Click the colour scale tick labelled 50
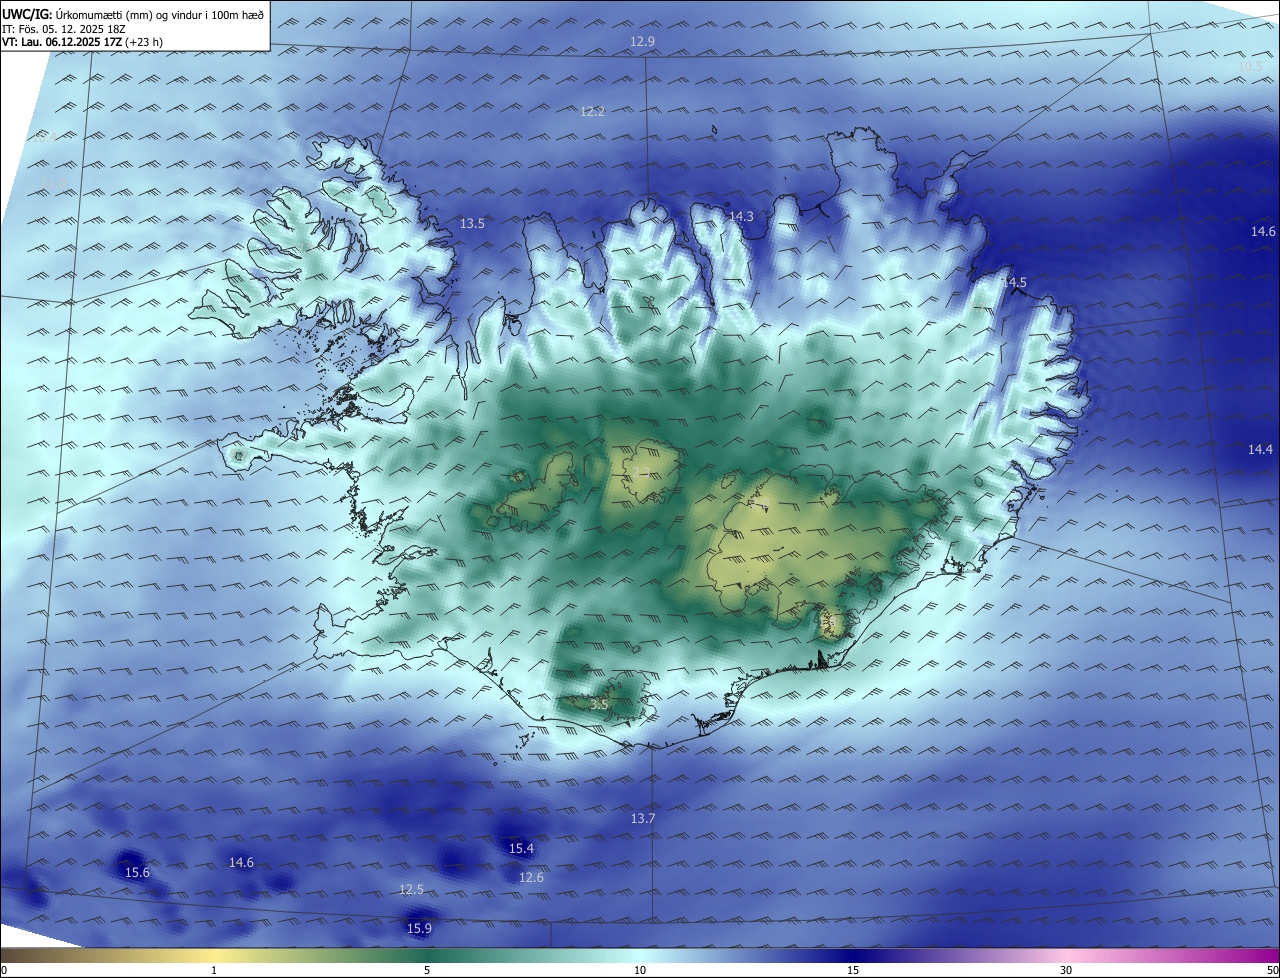Image resolution: width=1280 pixels, height=978 pixels. click(x=1272, y=970)
